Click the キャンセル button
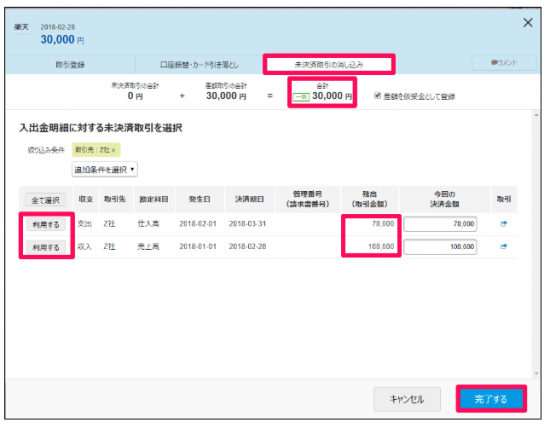550x434 pixels. (407, 399)
